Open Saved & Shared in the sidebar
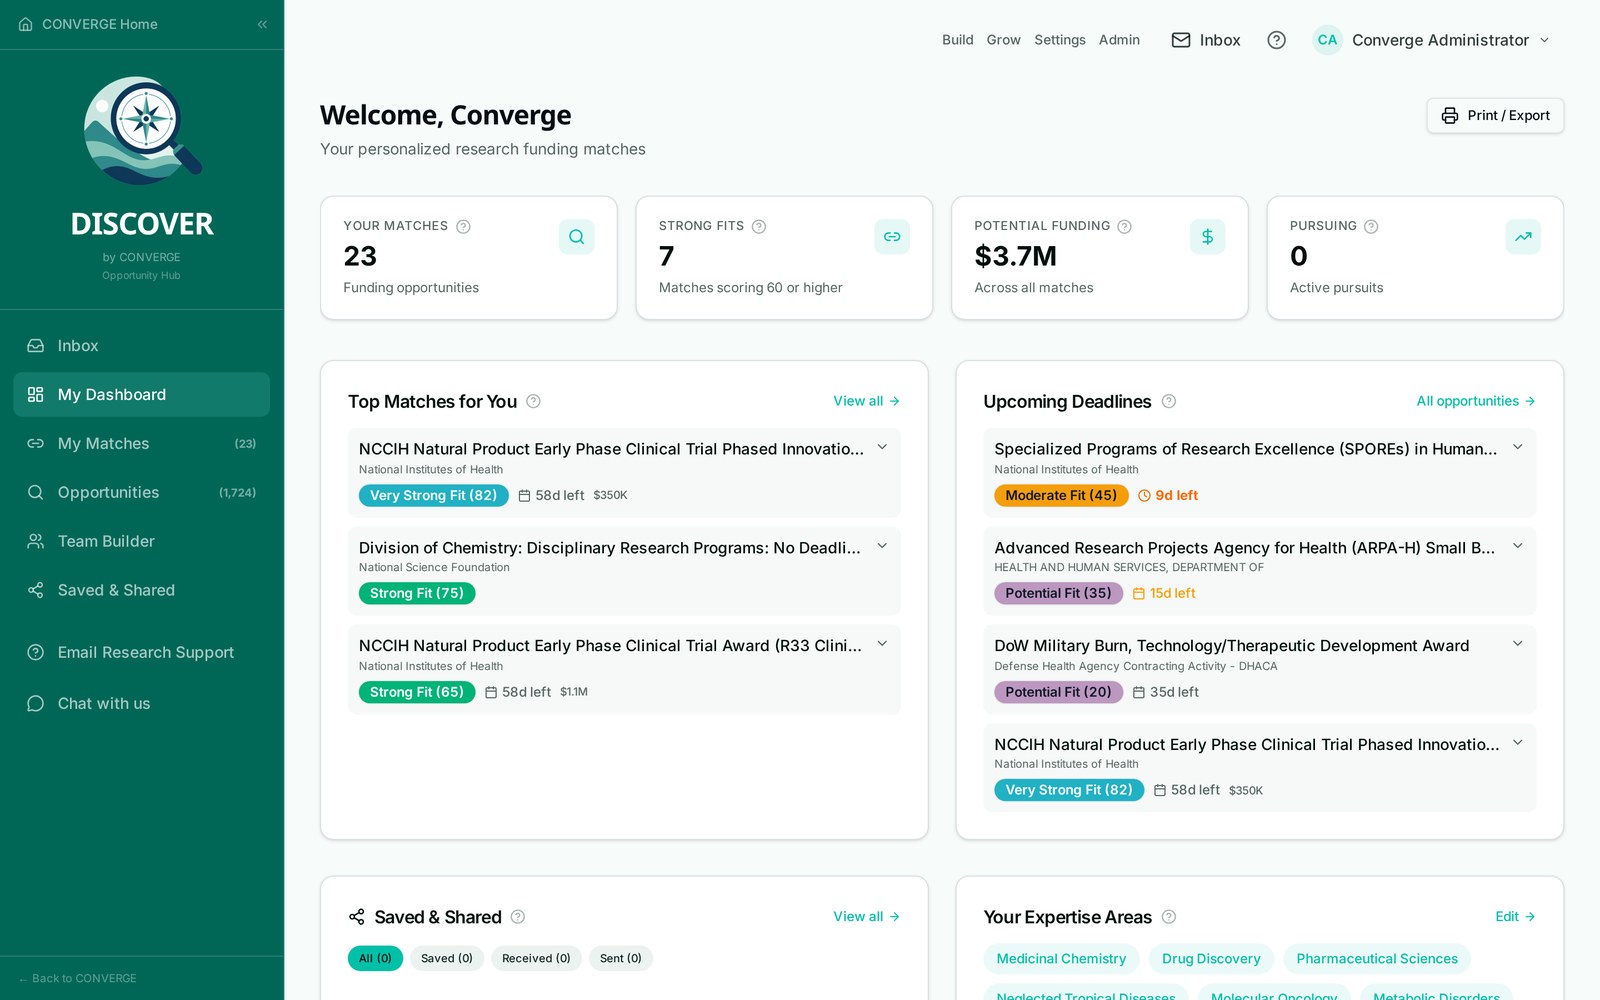Screen dimensions: 1600x1000 (x=141, y=591)
